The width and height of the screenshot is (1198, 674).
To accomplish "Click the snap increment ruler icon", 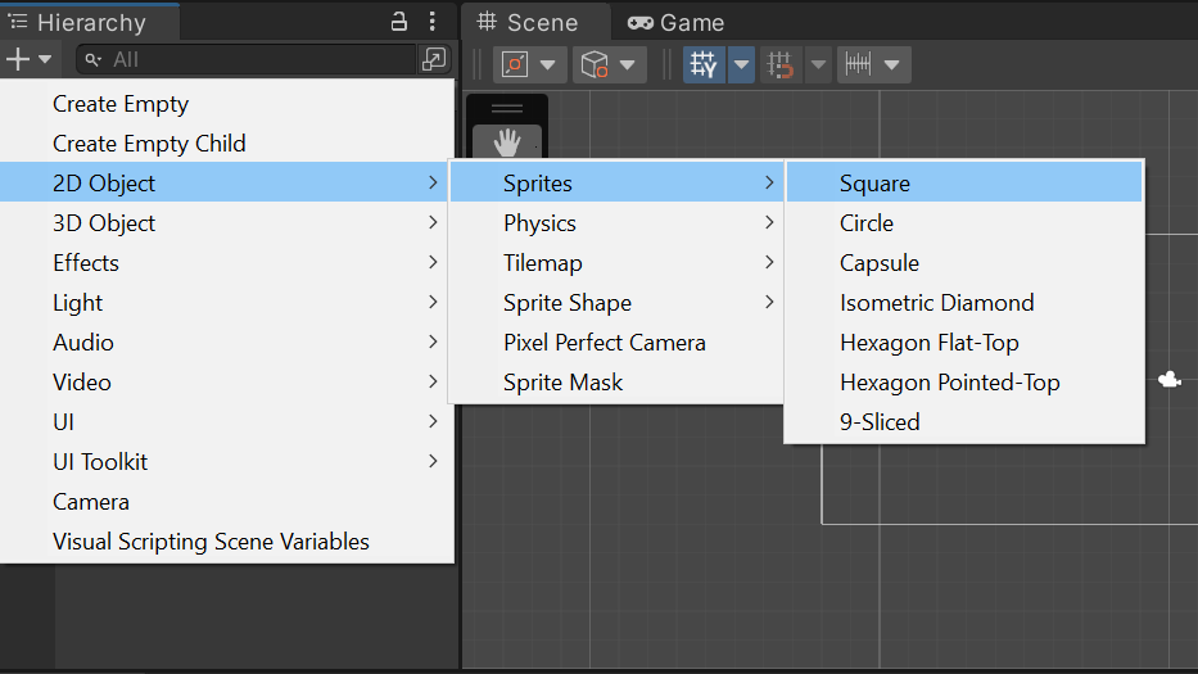I will [858, 64].
